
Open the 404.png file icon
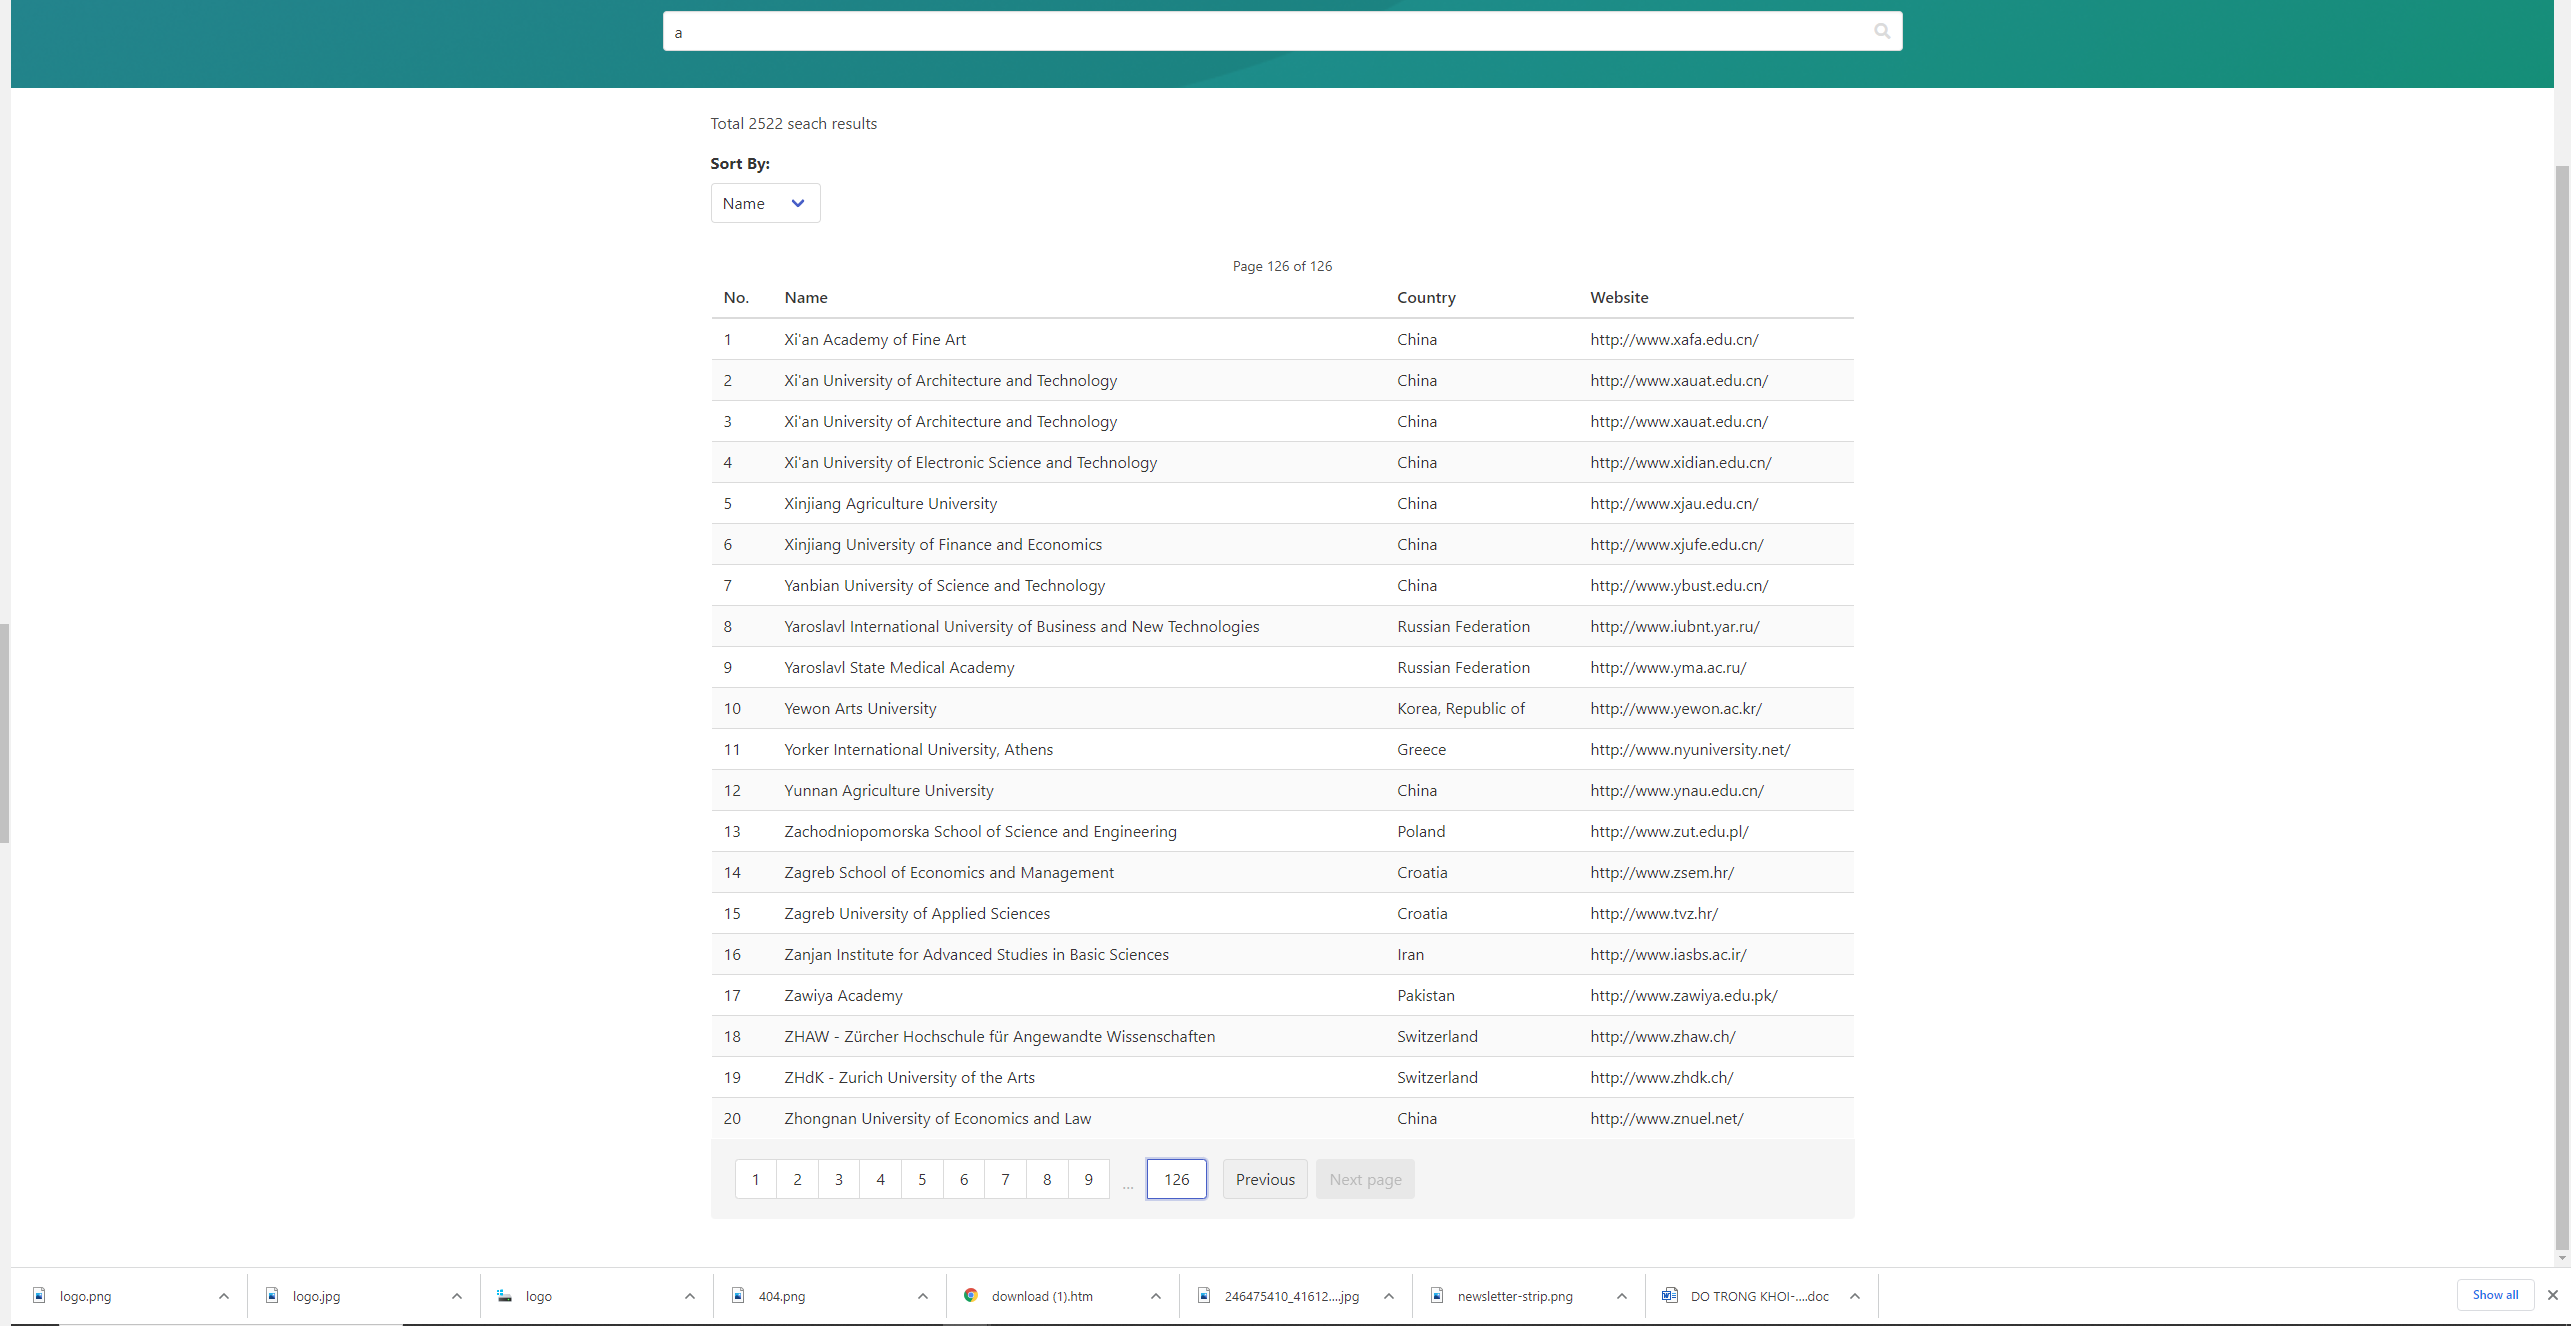(x=738, y=1295)
